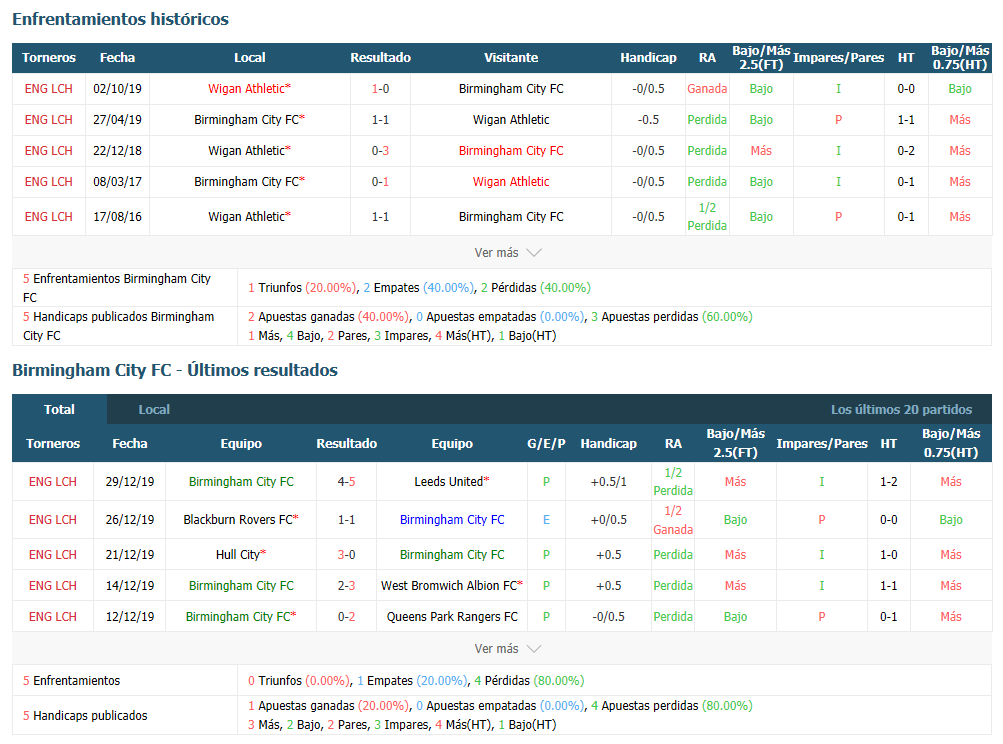1003x744 pixels.
Task: Switch to the Local tab
Action: (x=154, y=409)
